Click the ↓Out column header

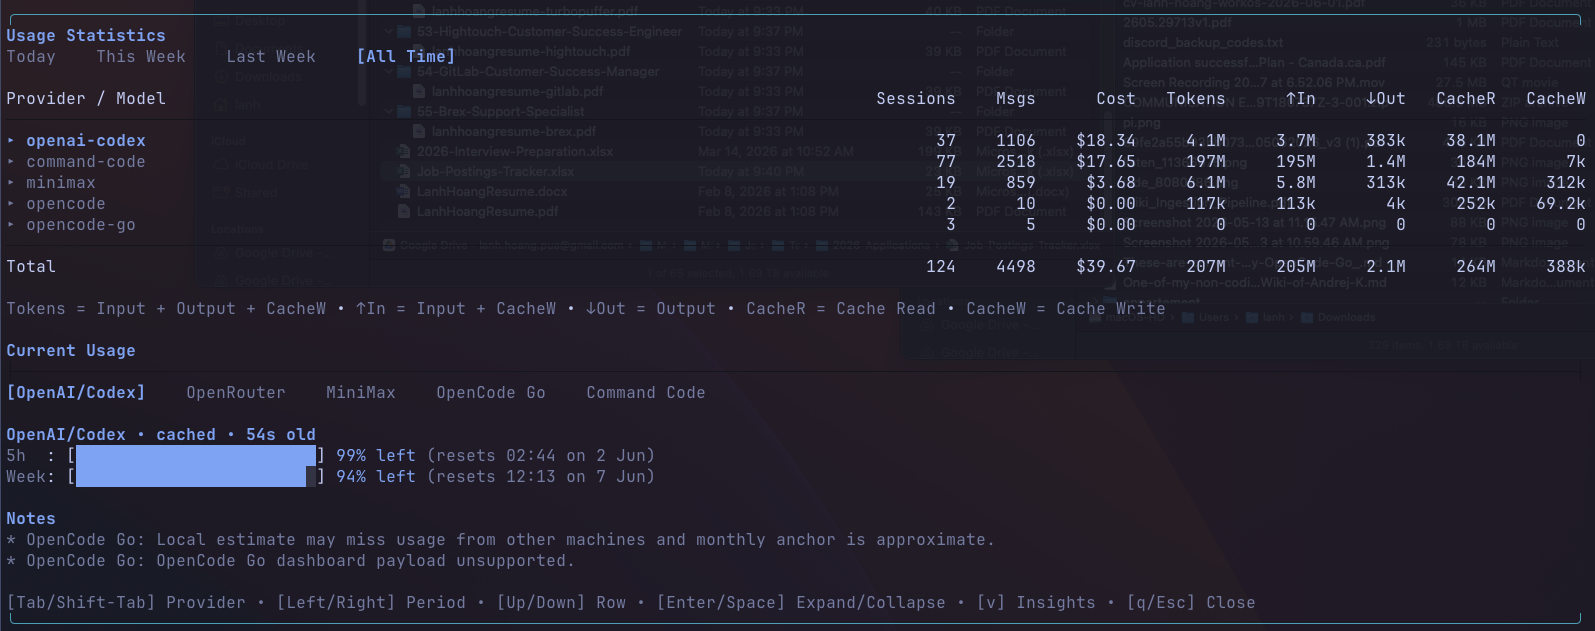(1386, 99)
